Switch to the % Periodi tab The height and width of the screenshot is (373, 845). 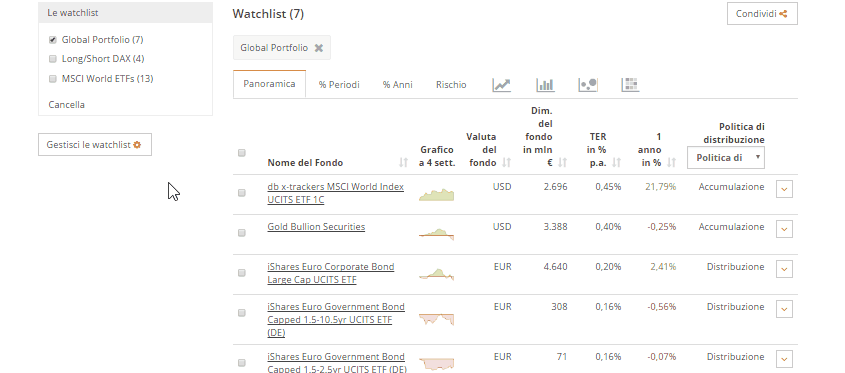pyautogui.click(x=339, y=85)
